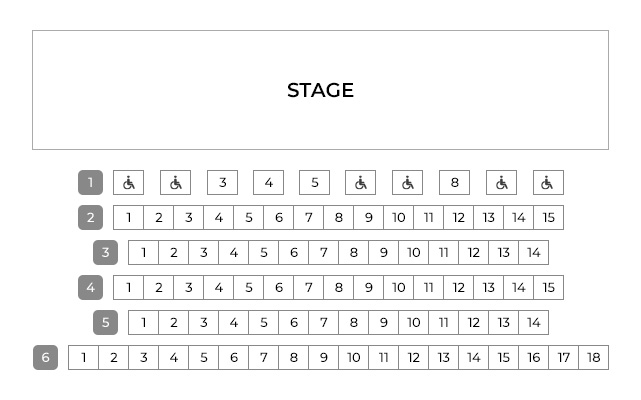This screenshot has height=400, width=641.
Task: Select second wheelchair seat in row 1
Action: click(175, 182)
